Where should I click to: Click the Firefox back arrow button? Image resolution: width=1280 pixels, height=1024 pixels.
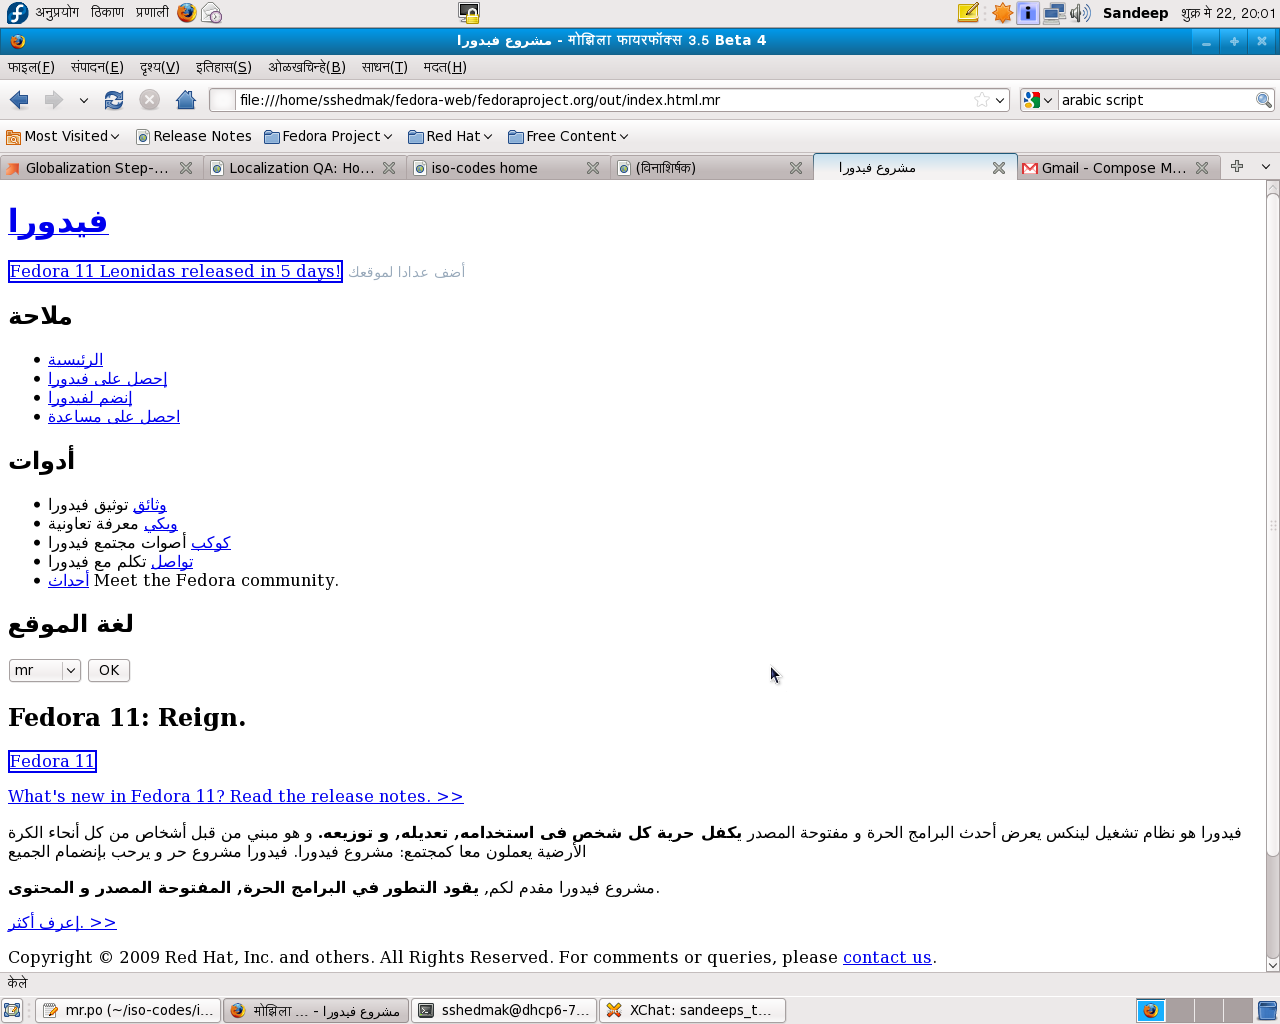pyautogui.click(x=19, y=100)
